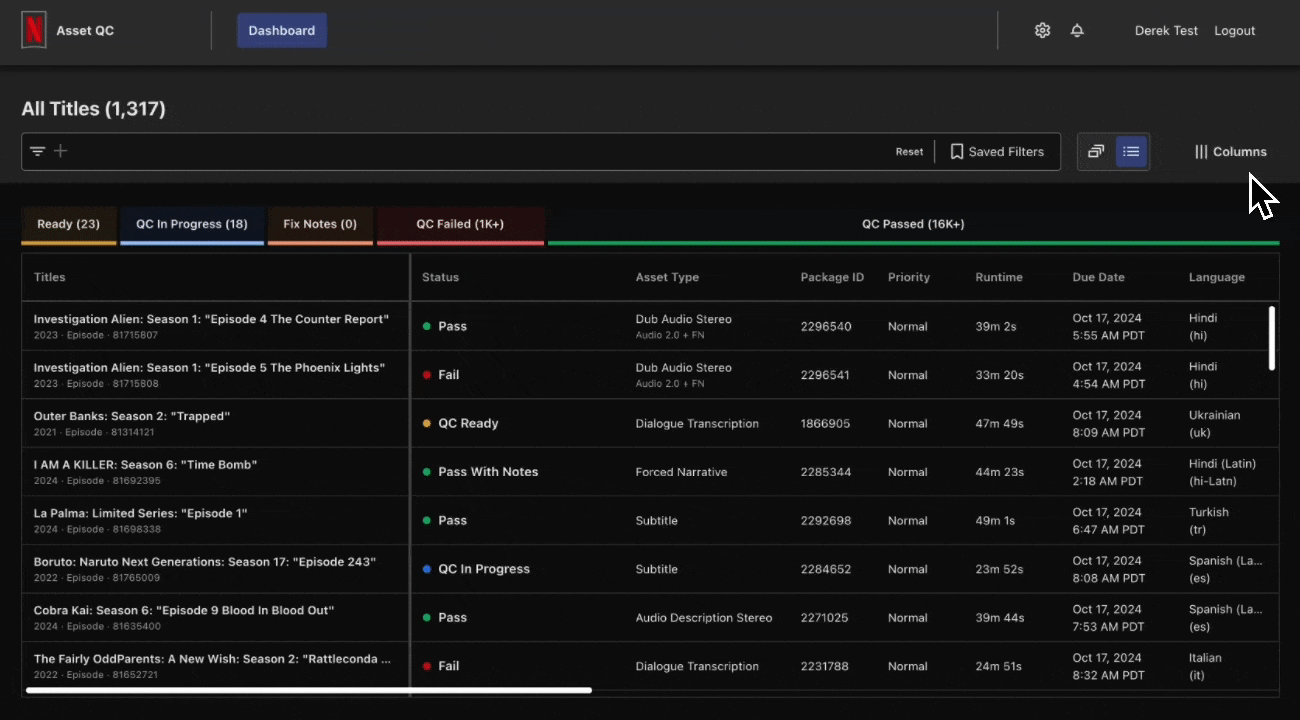The width and height of the screenshot is (1300, 720).
Task: Click the QC In Progress status cell
Action: [x=476, y=569]
